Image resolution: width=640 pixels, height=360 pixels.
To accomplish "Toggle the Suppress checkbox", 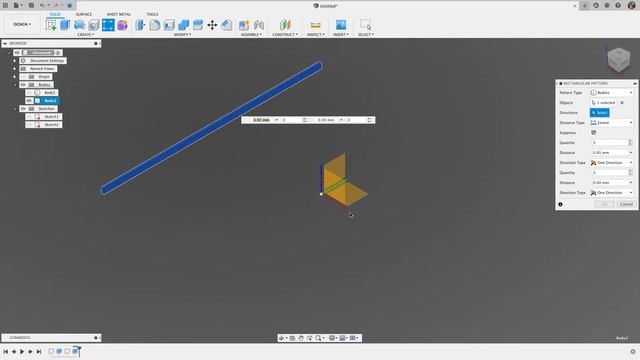I will tap(593, 133).
